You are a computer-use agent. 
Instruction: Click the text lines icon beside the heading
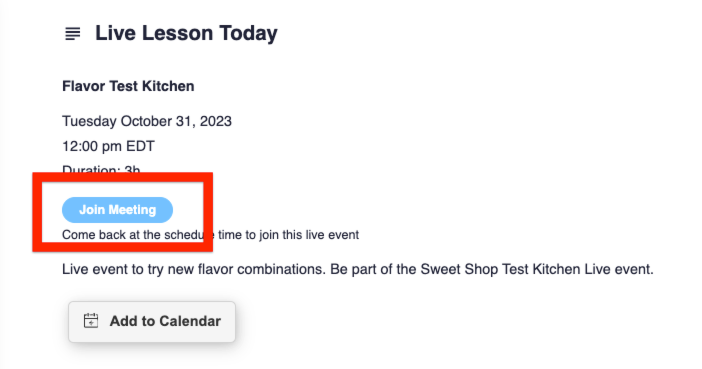pyautogui.click(x=73, y=34)
